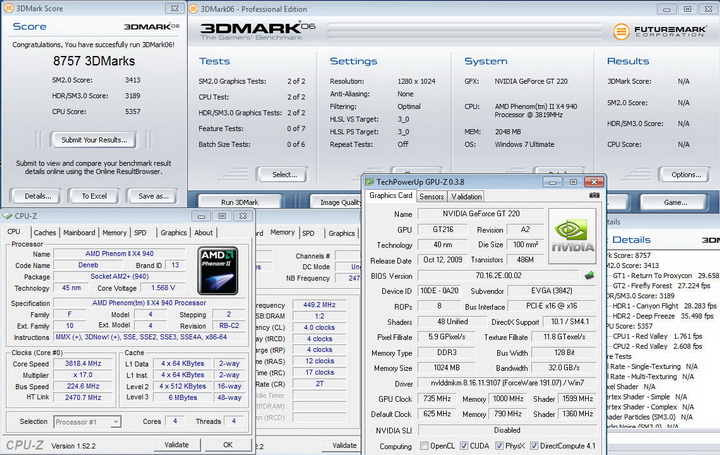Click the GPU-Z screenshot camera icon
720x455 pixels.
pyautogui.click(x=594, y=195)
